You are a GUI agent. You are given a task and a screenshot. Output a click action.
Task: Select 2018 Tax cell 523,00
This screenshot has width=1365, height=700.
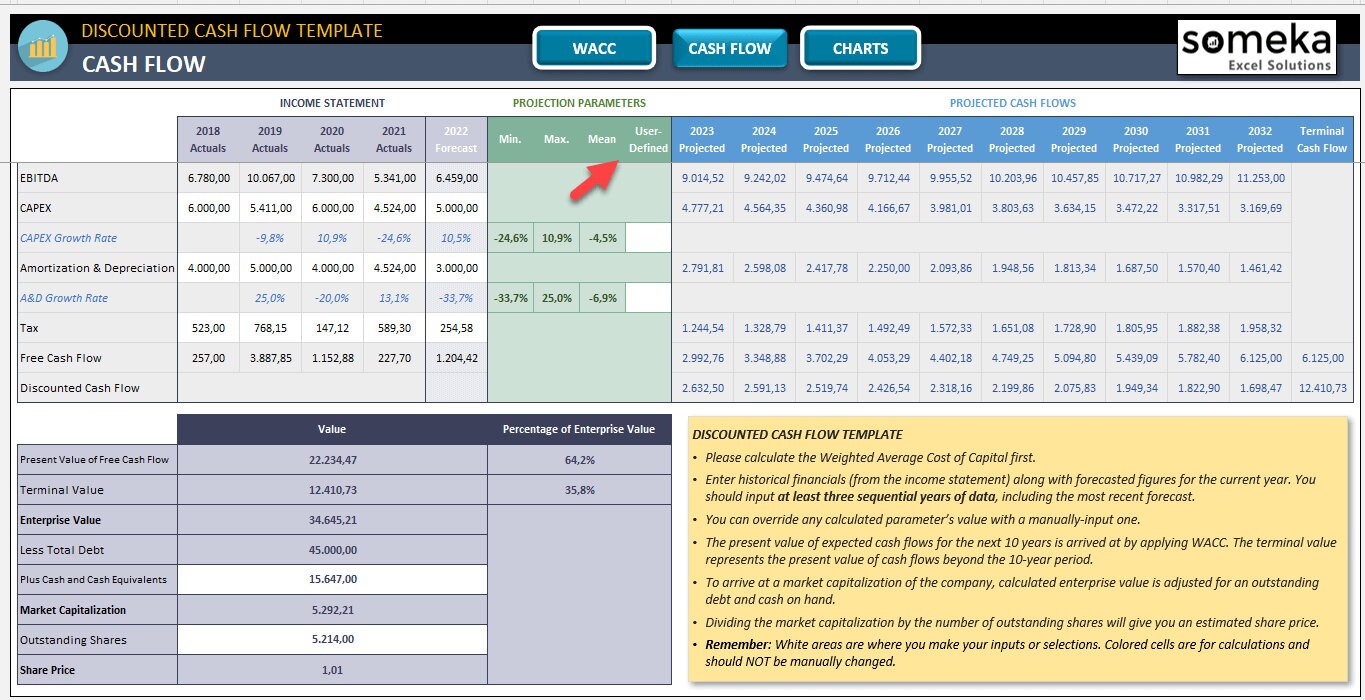[x=208, y=328]
